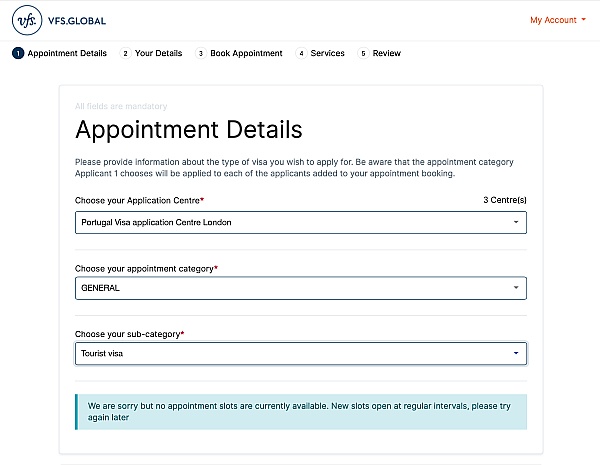Click the arrow in Application Centre field

516,222
